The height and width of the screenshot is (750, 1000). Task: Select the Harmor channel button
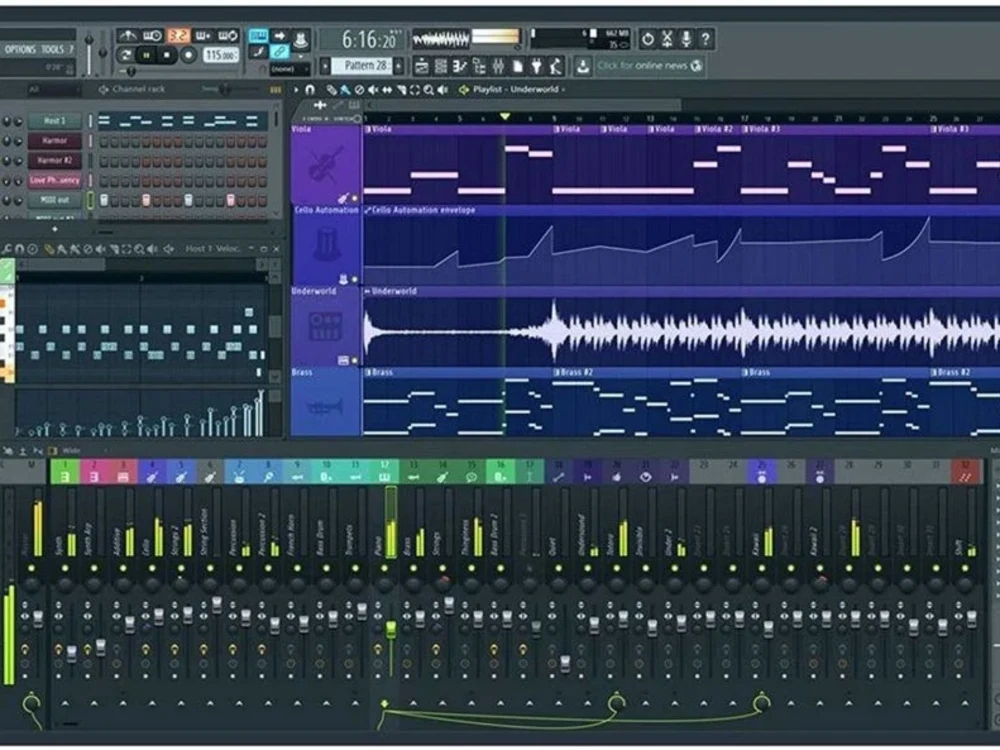click(x=55, y=140)
